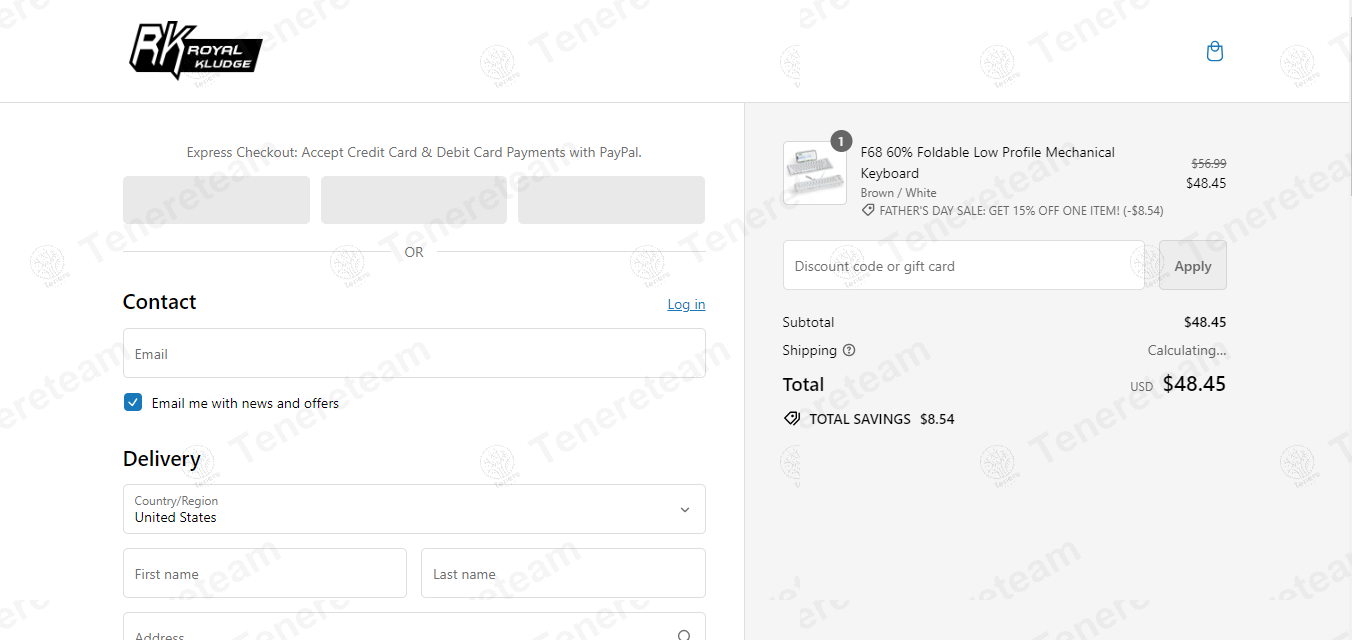Click the Royal Kludge logo

196,51
